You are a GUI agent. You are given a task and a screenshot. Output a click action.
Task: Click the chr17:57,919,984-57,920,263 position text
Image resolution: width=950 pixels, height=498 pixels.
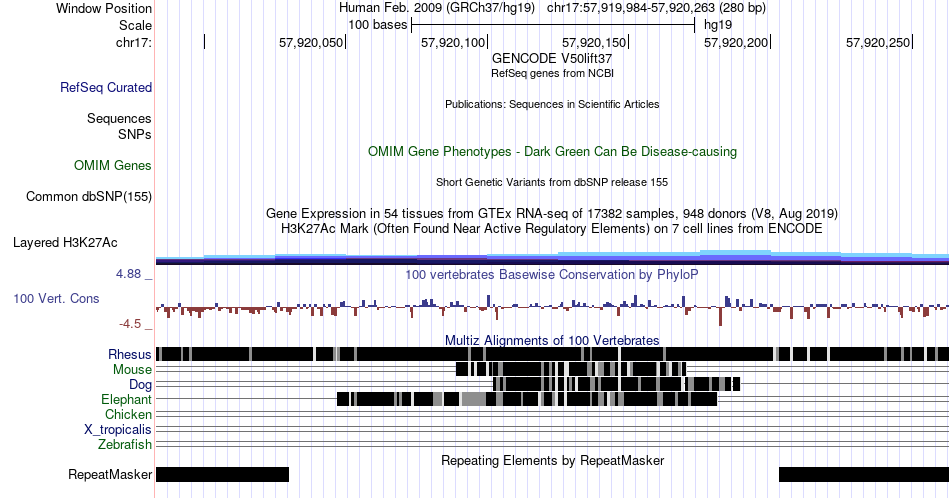coord(656,8)
